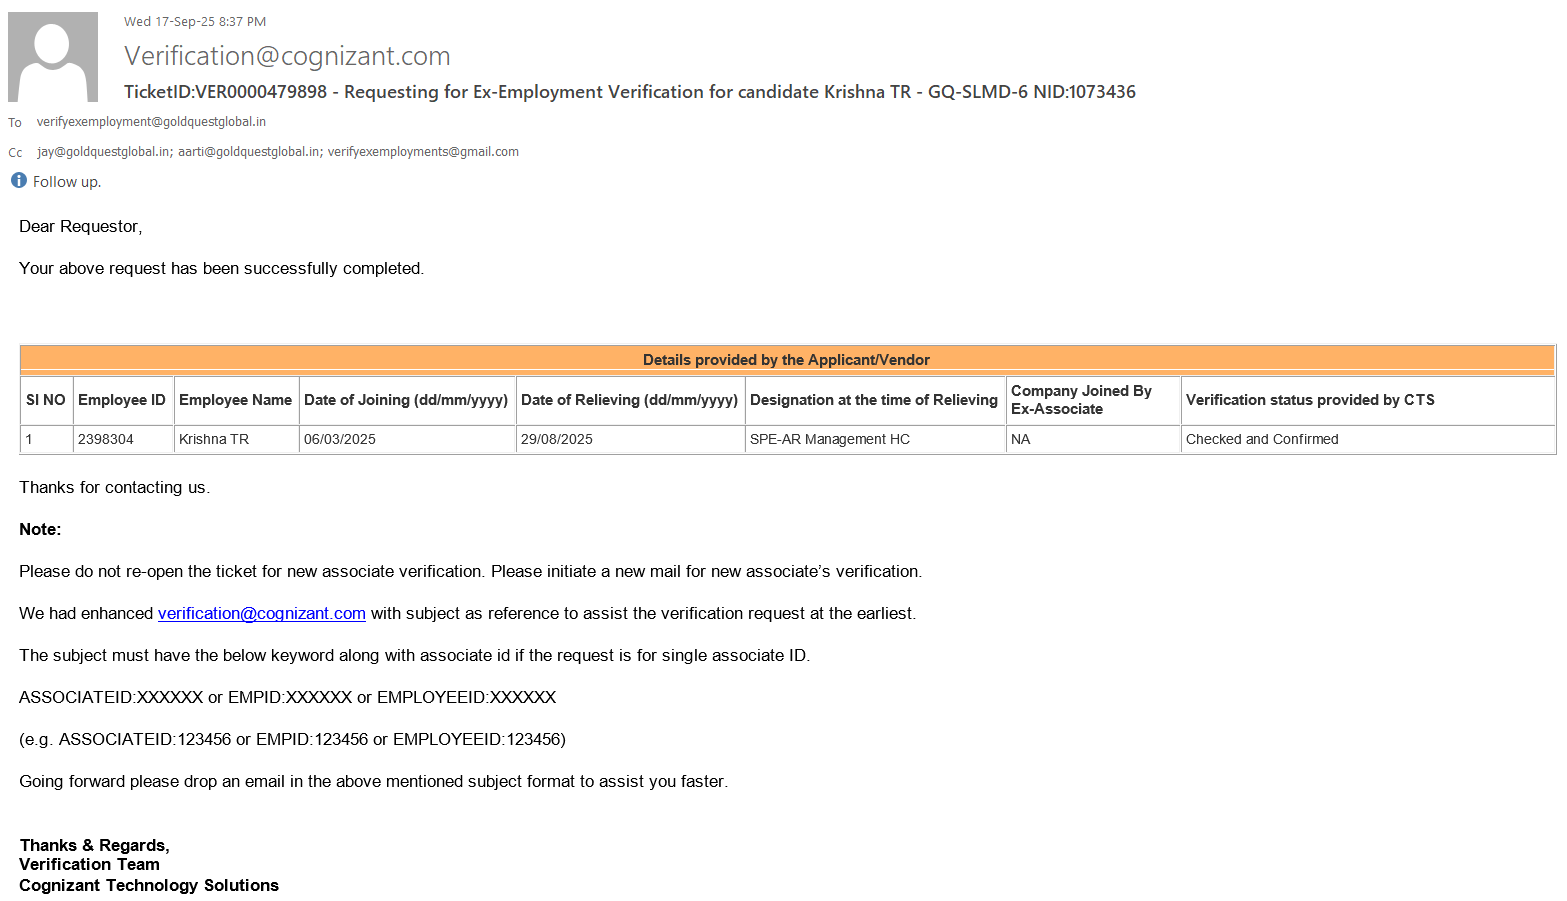This screenshot has width=1567, height=901.
Task: Click the Thanks for contacting us. line
Action: click(114, 488)
